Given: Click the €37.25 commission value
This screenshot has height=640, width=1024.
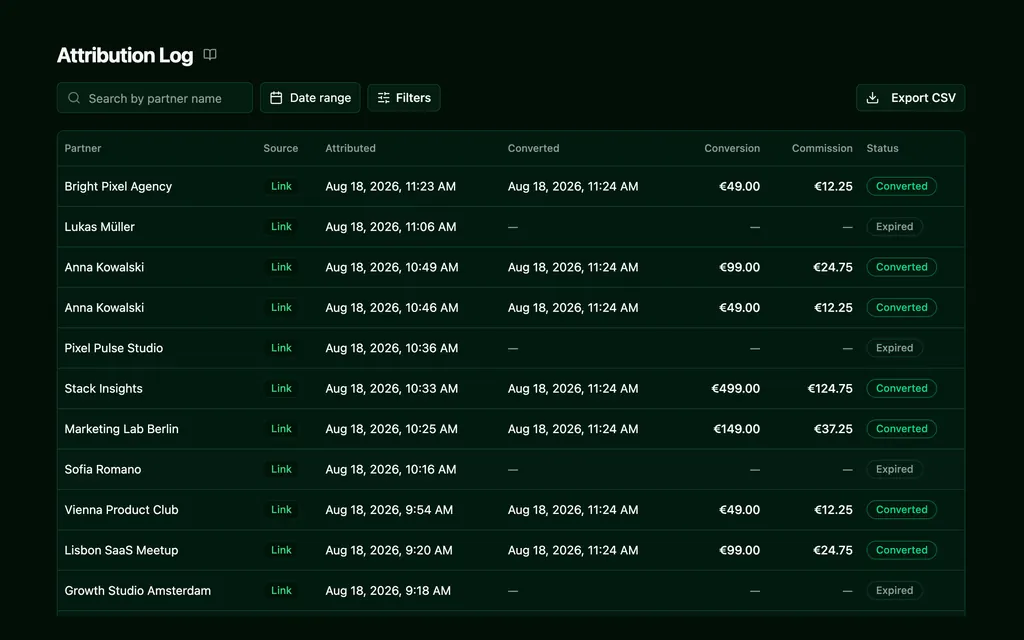Looking at the screenshot, I should pos(833,429).
